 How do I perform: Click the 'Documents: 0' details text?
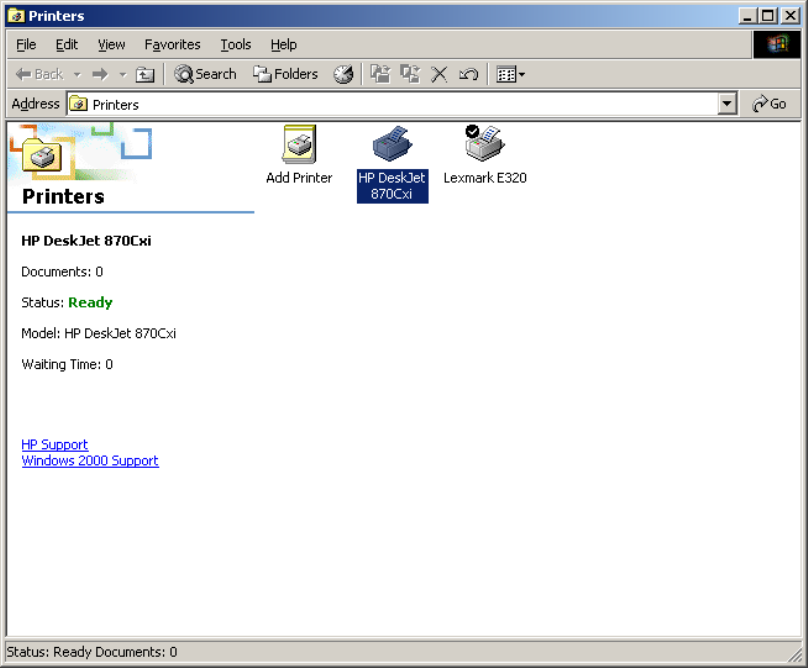point(62,272)
